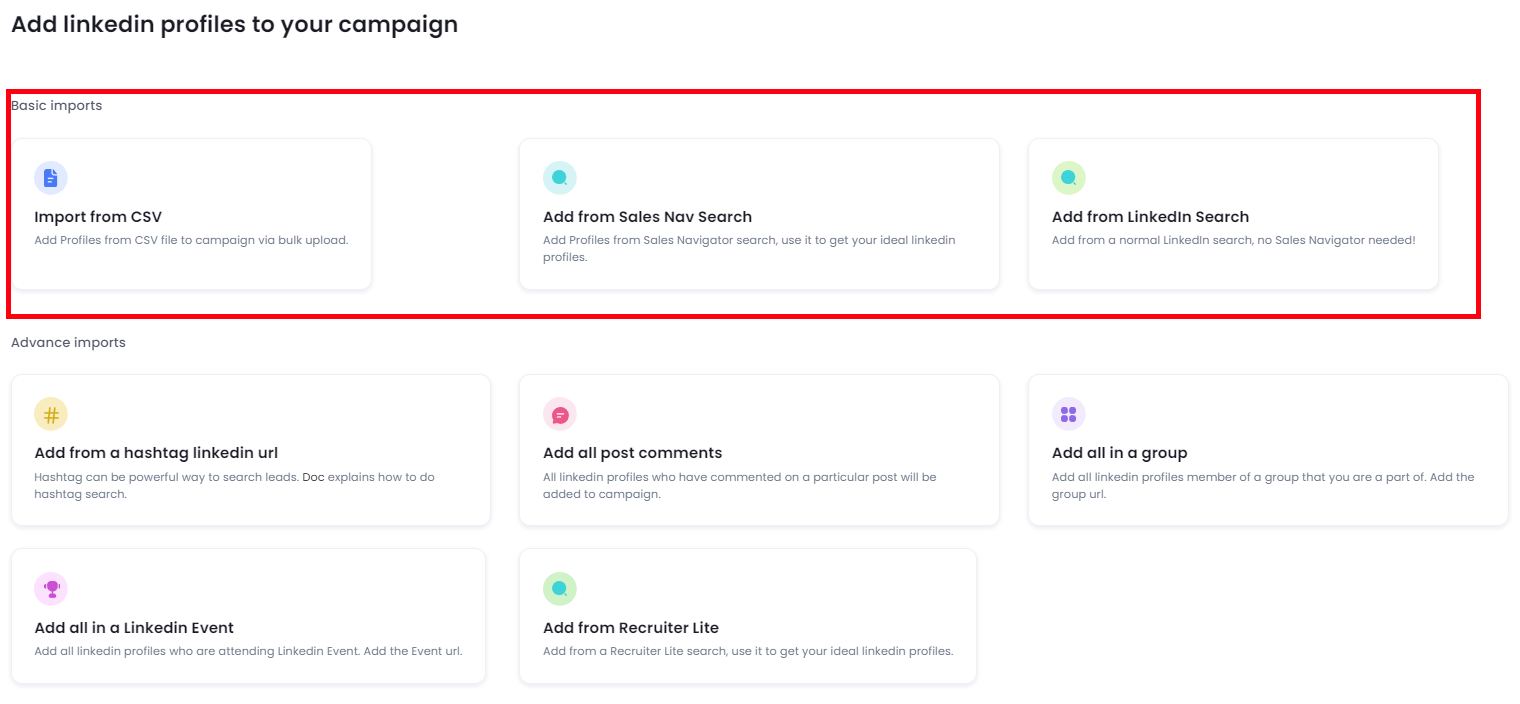
Task: Click the group members icon on Add all in a group
Action: click(1068, 413)
